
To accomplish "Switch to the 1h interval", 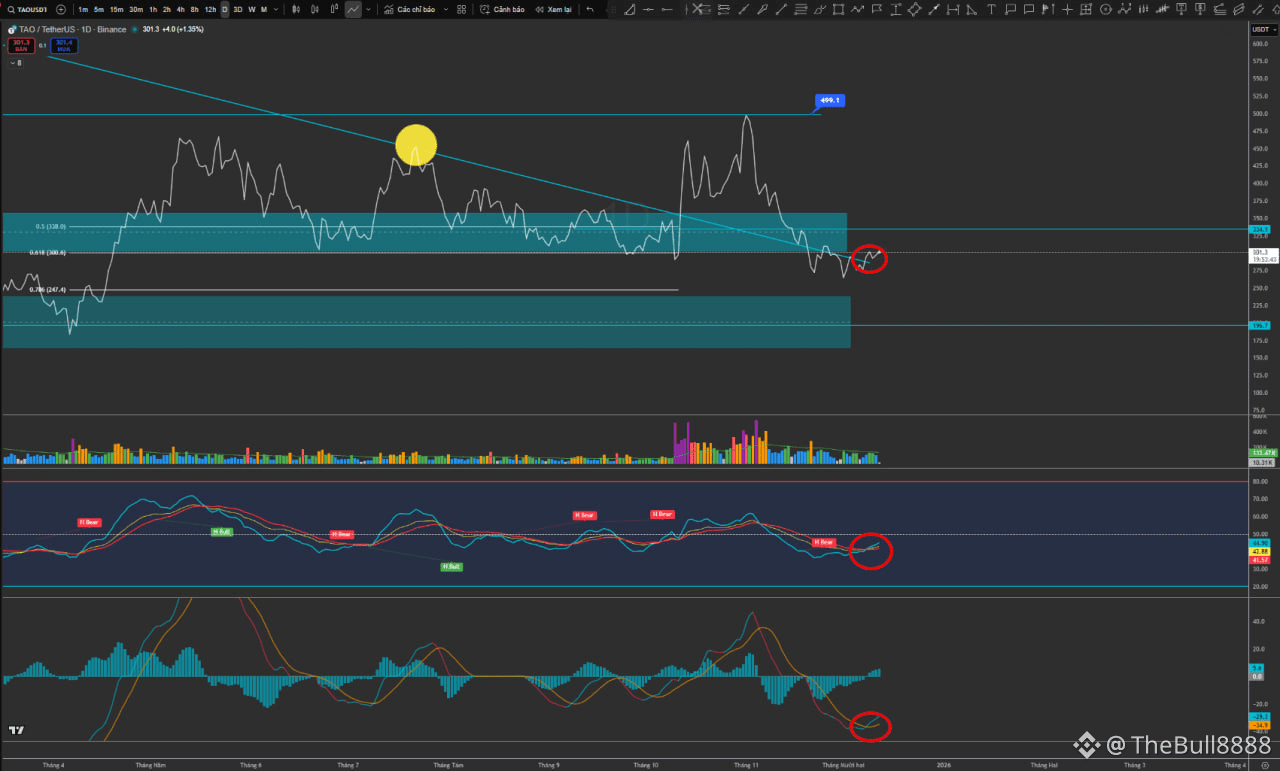I will [x=152, y=9].
